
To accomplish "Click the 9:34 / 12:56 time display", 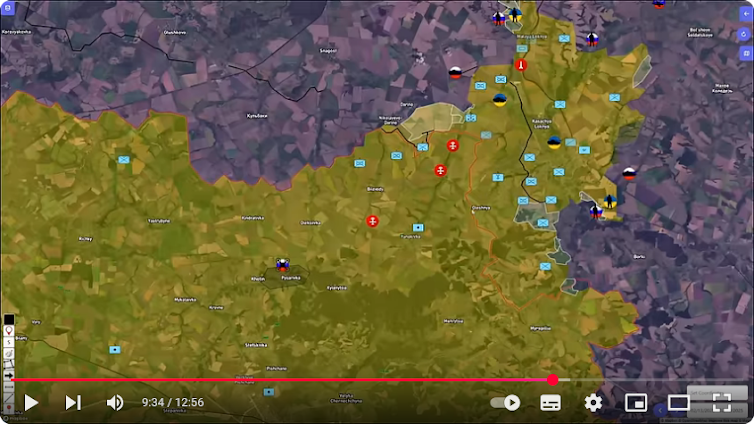I will pos(173,402).
